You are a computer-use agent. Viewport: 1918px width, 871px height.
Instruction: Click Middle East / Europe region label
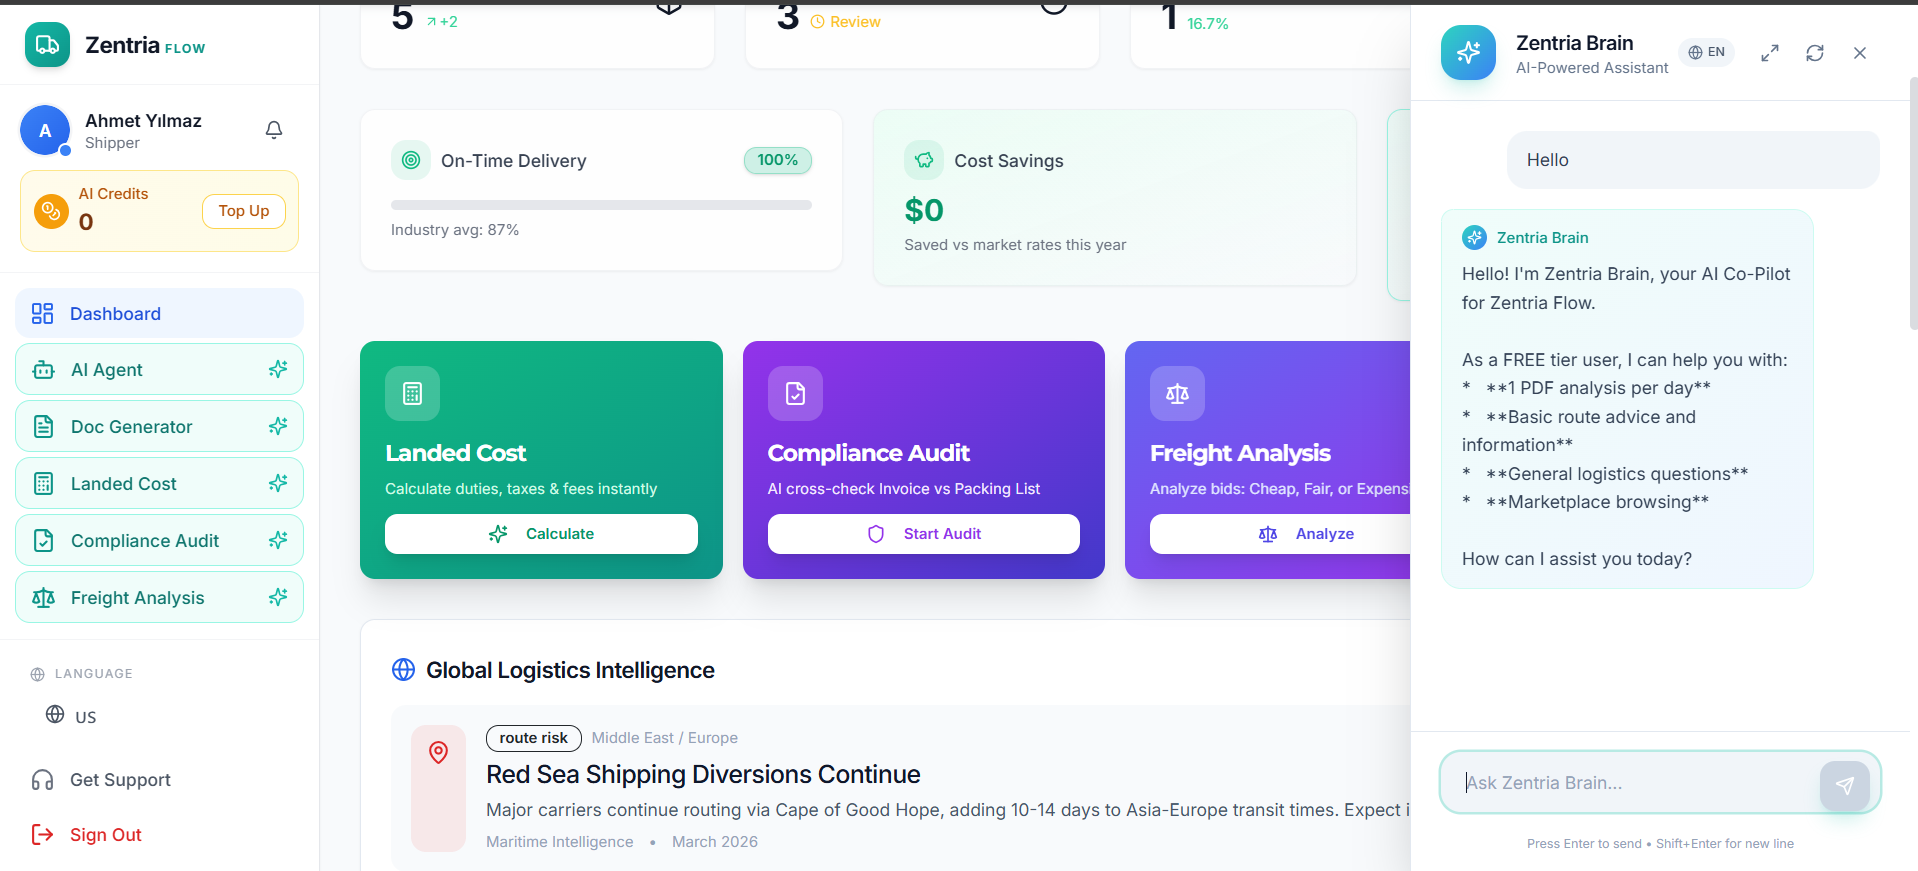tap(665, 738)
